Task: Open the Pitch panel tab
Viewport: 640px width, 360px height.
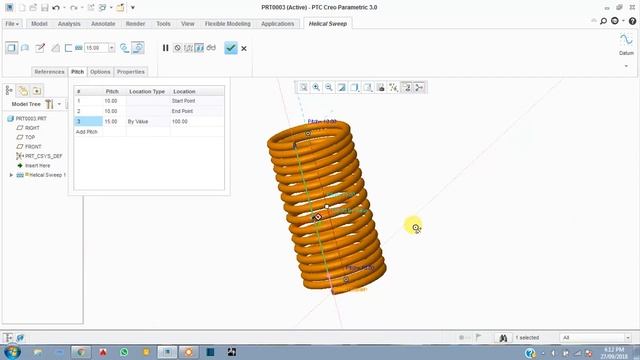Action: [78, 72]
